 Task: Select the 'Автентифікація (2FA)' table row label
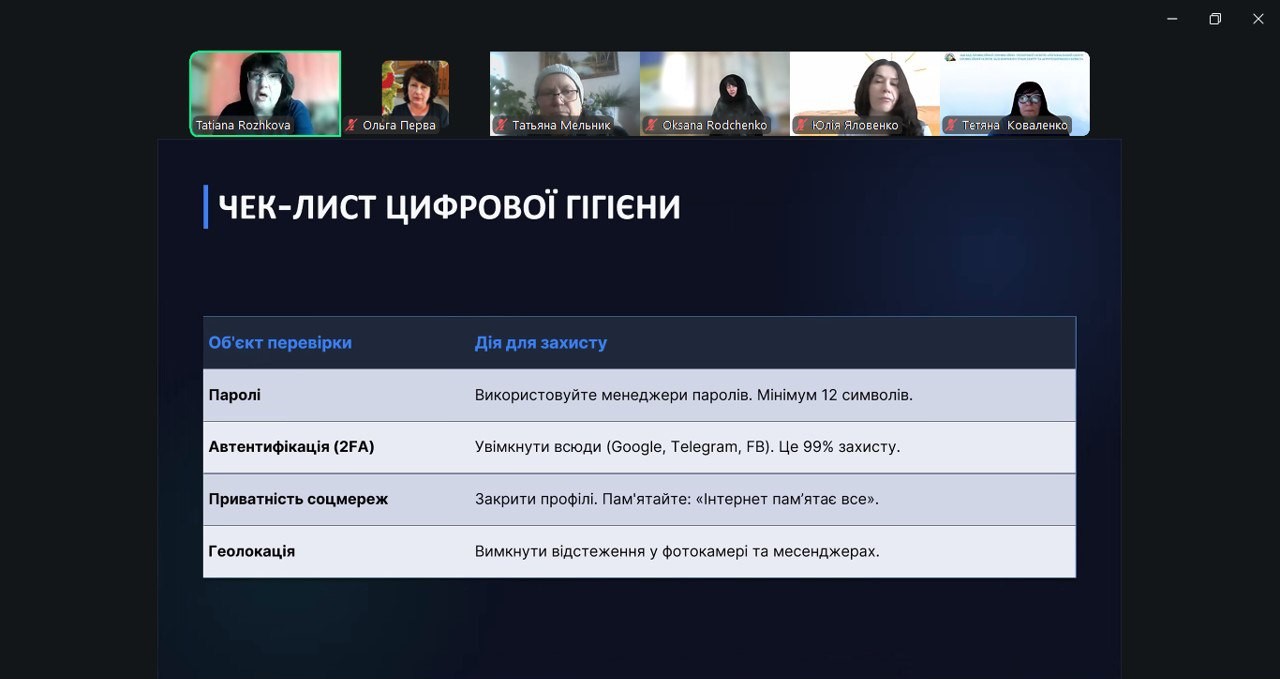291,447
